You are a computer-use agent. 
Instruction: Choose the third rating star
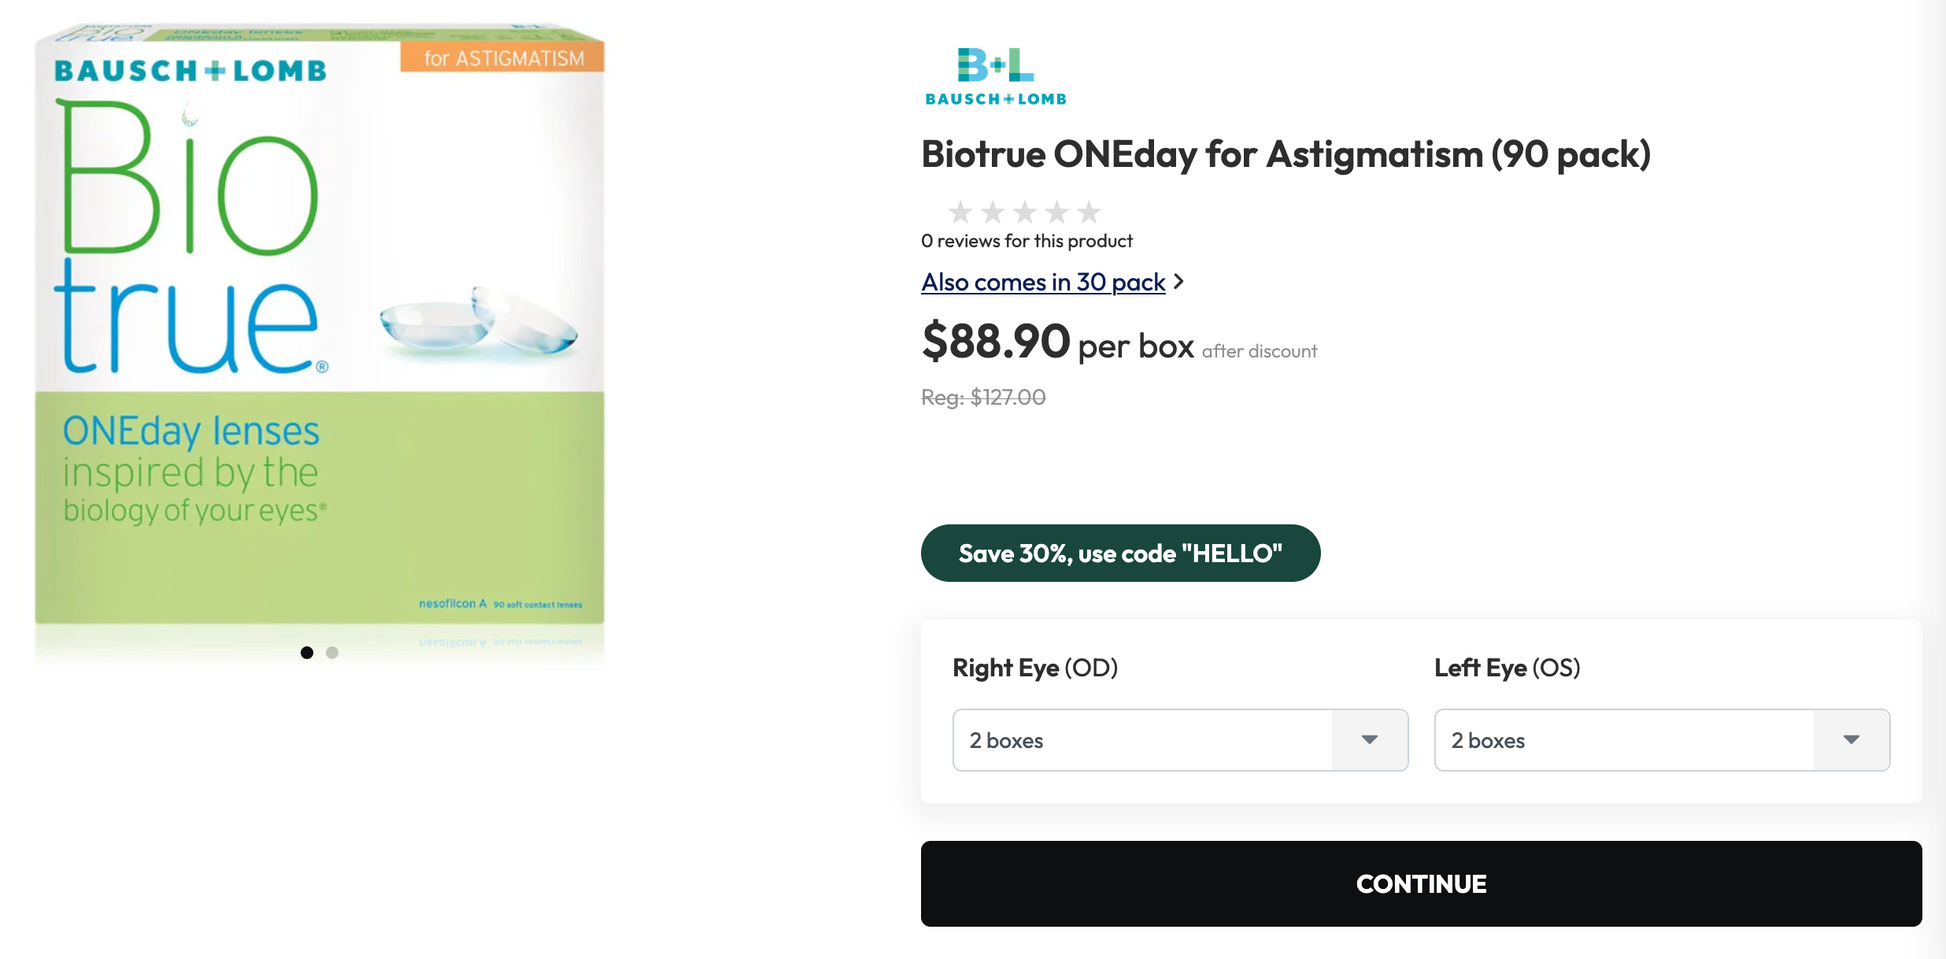coord(1024,212)
